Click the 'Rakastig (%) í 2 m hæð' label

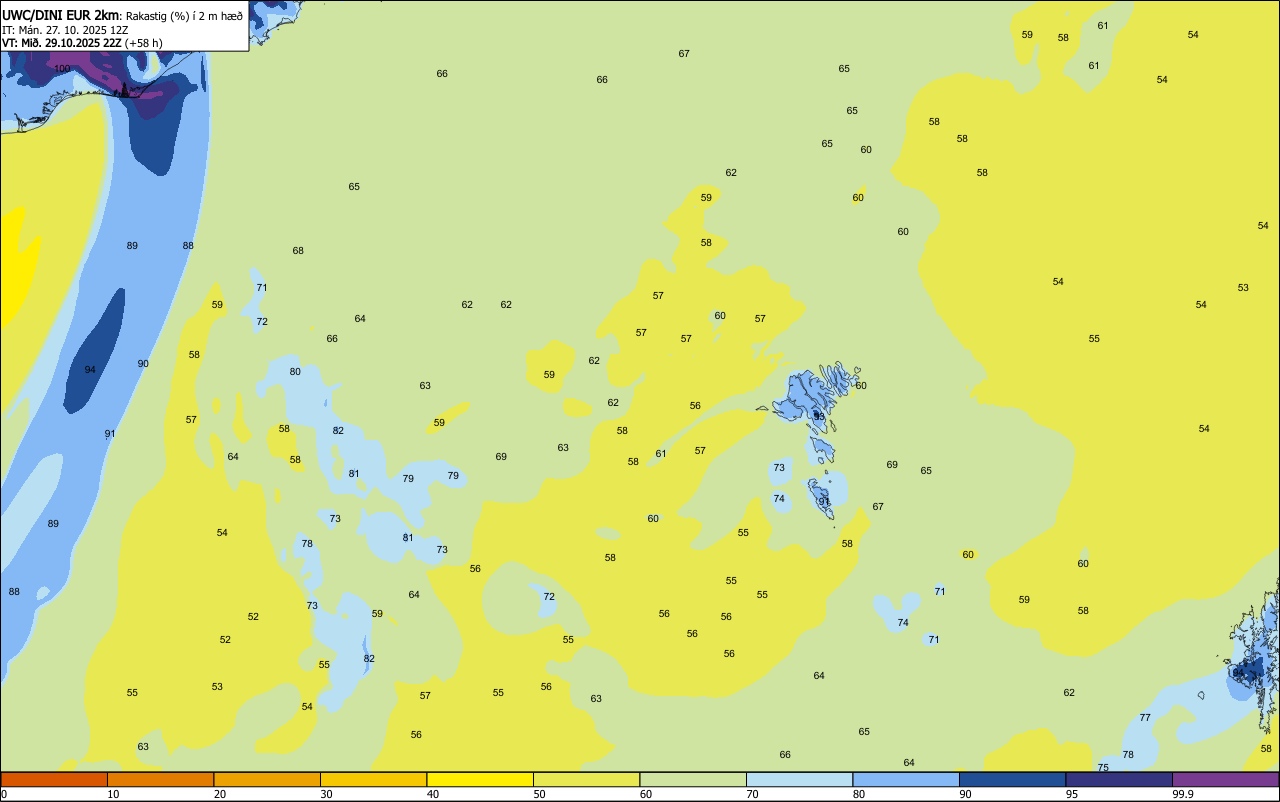pyautogui.click(x=184, y=16)
